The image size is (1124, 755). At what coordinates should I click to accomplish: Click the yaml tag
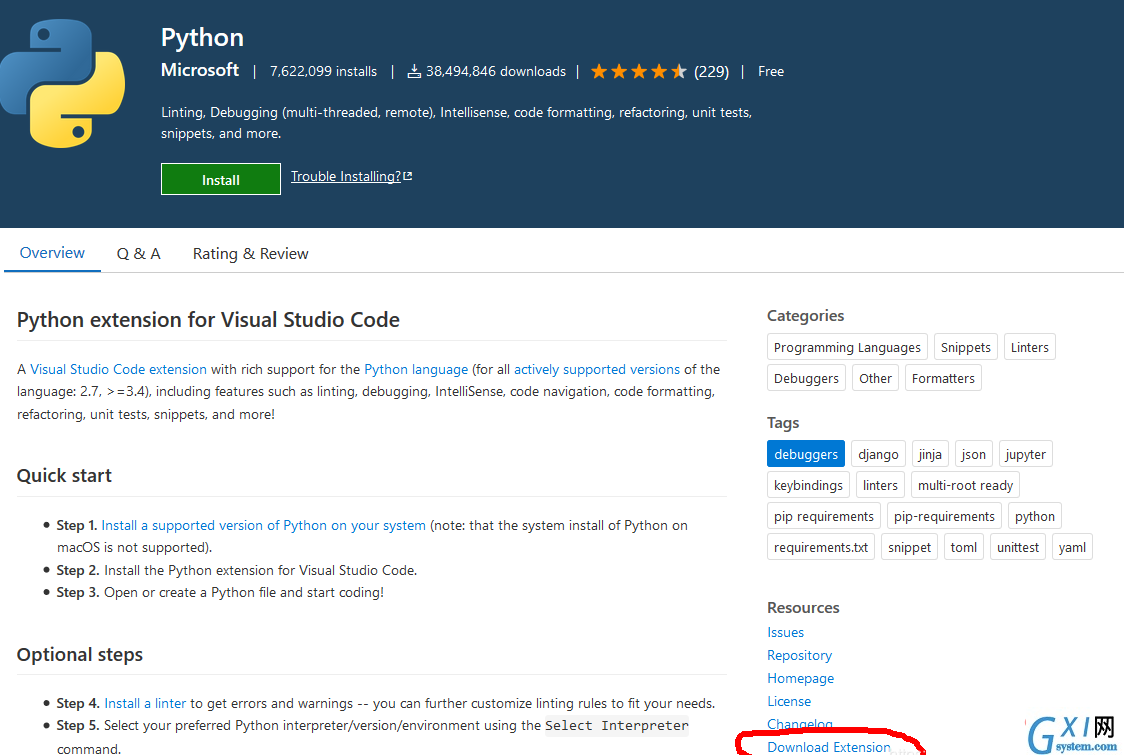[1072, 547]
